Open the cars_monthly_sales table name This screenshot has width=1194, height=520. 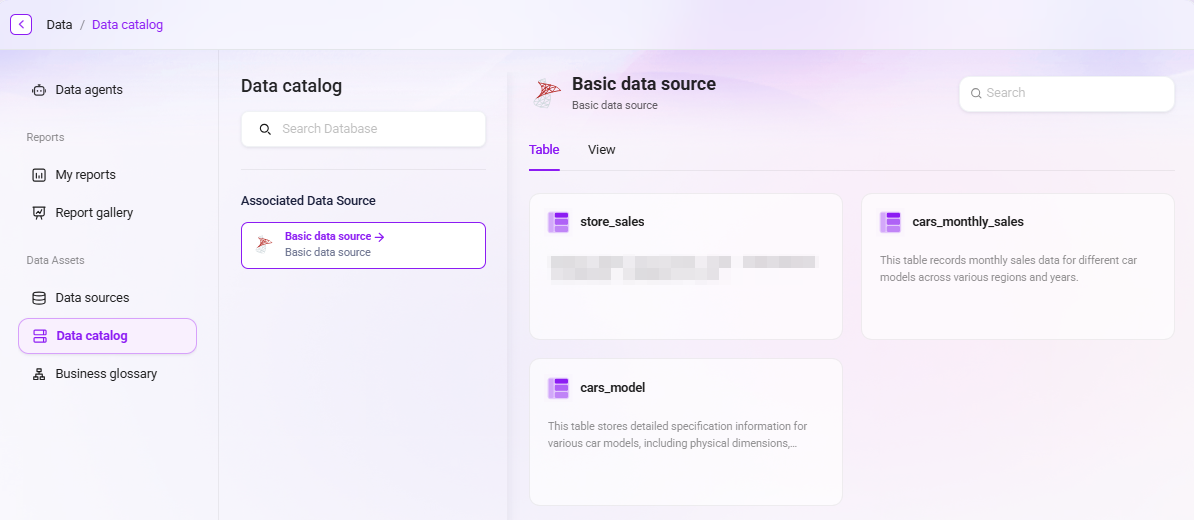click(968, 222)
